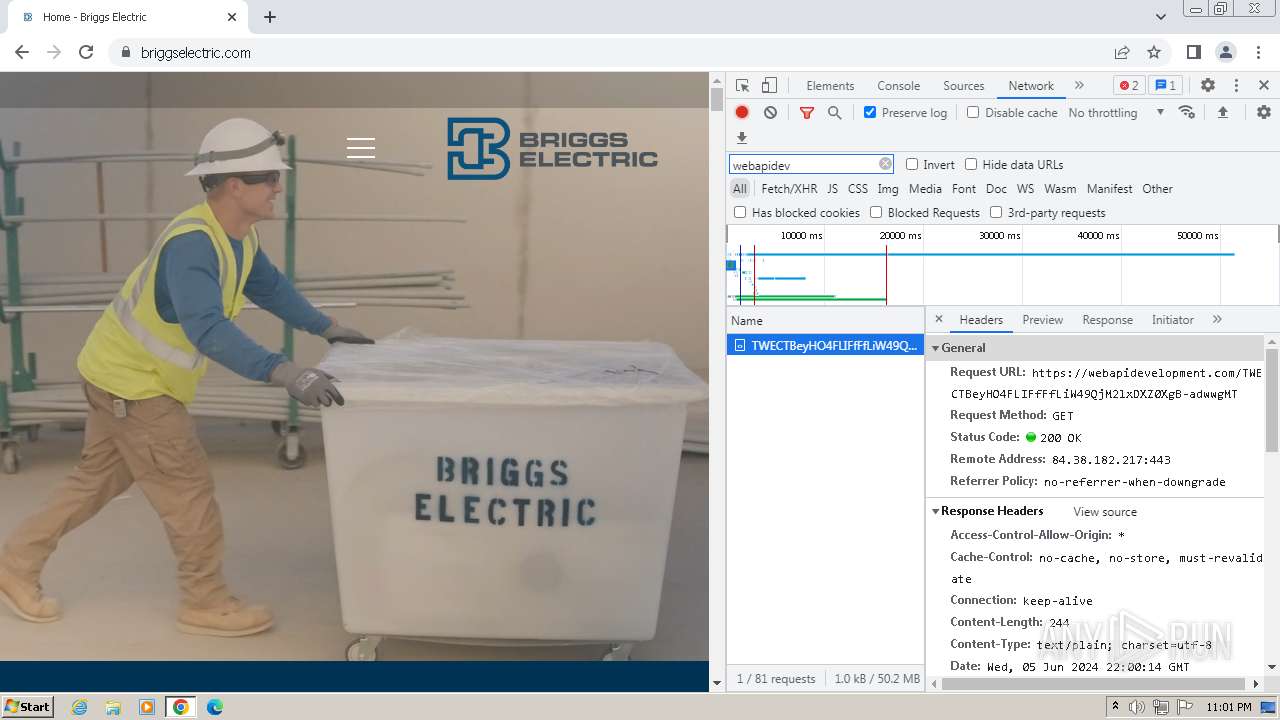The image size is (1280, 720).
Task: Collapse the General headers section
Action: tap(936, 348)
